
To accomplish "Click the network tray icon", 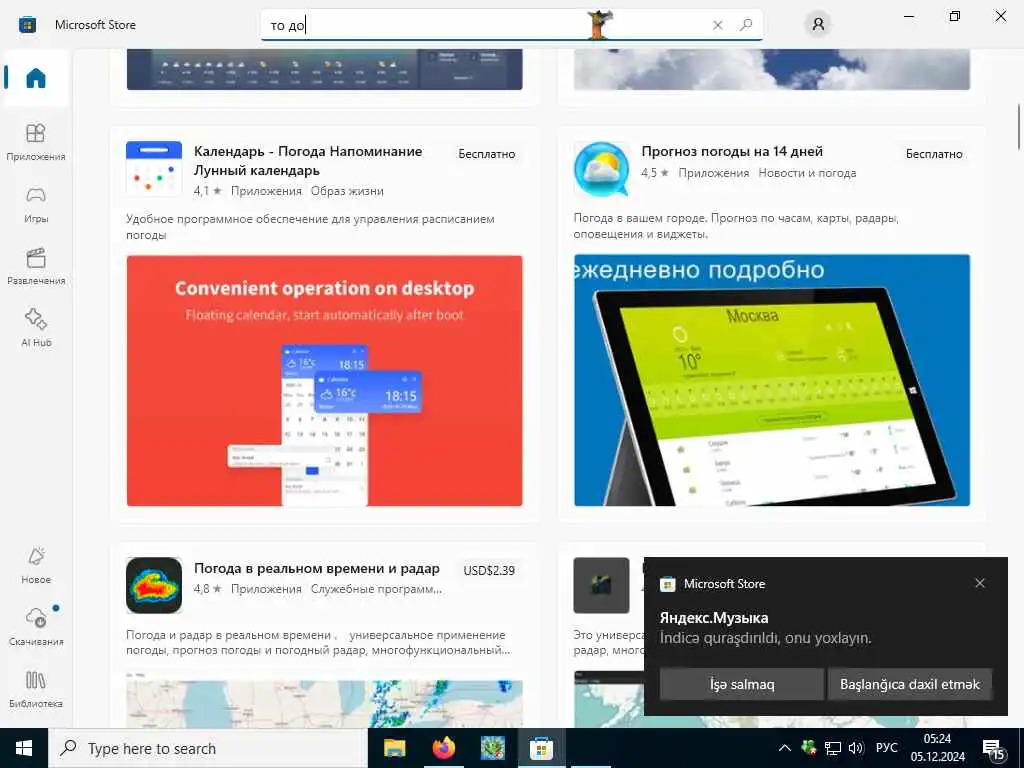I will pyautogui.click(x=833, y=748).
